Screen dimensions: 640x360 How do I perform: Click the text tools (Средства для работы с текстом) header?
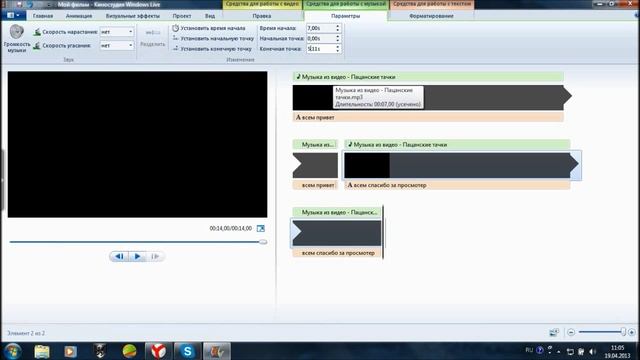432,4
